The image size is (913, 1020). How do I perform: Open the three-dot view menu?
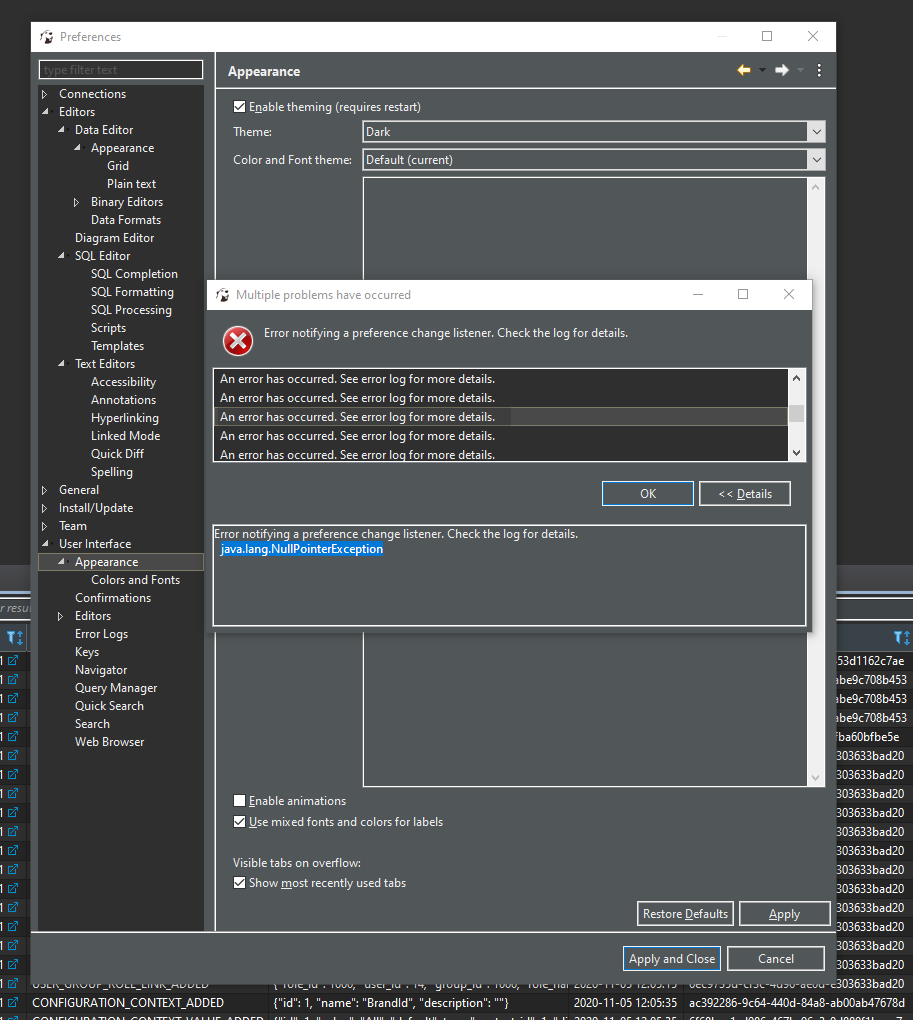[817, 70]
